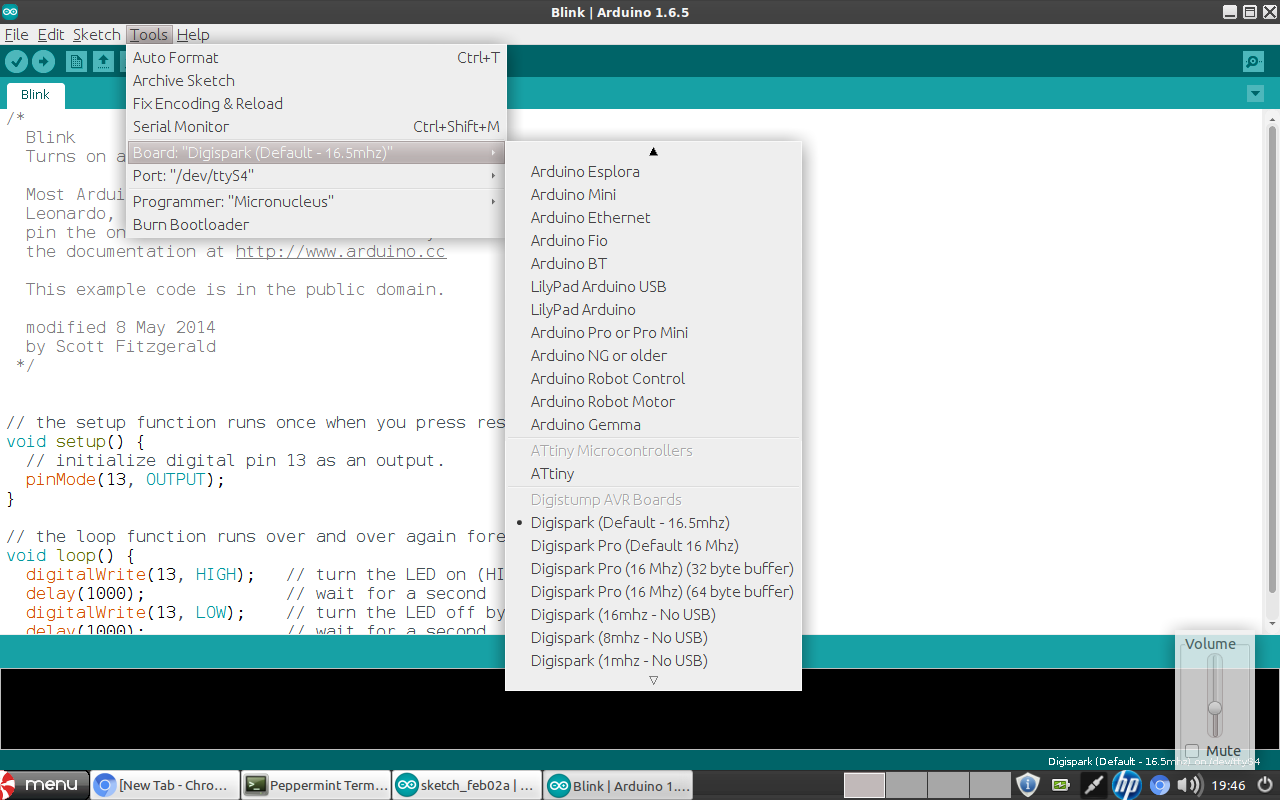
Task: Choose Auto Format from Tools menu
Action: point(316,57)
